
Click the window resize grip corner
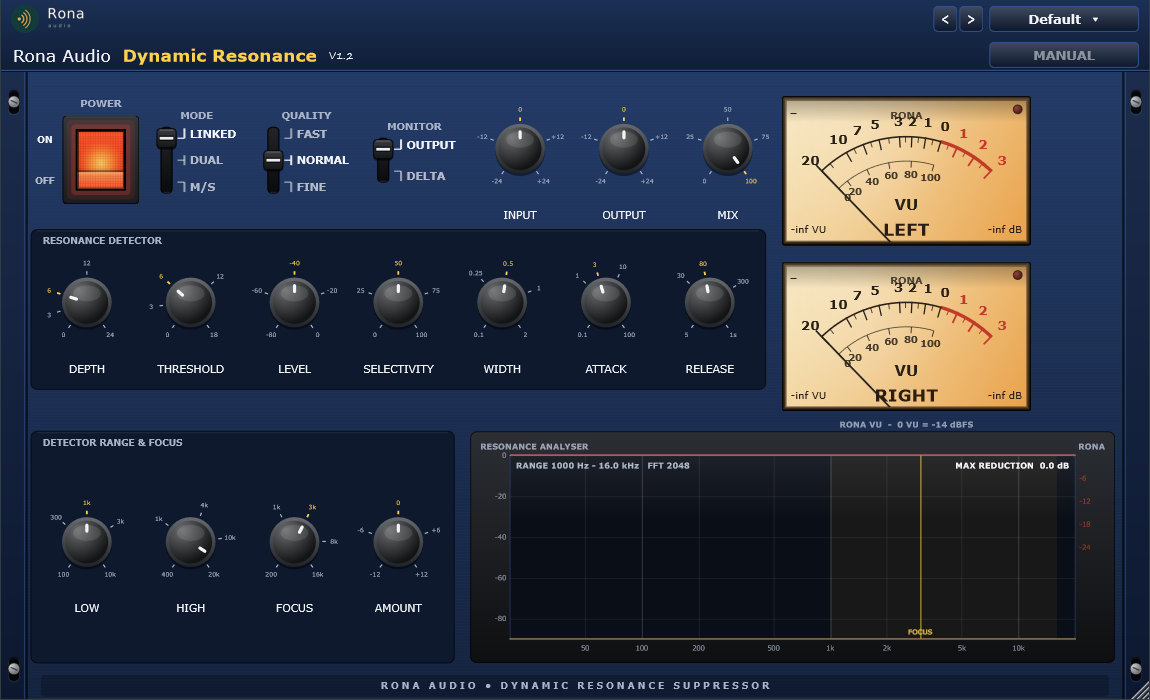[x=1140, y=690]
